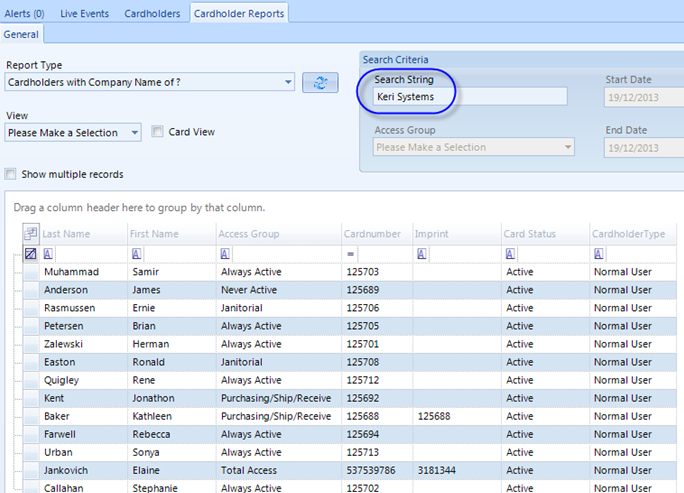This screenshot has height=493, width=684.
Task: Click First Name filter operator icon
Action: 135,254
